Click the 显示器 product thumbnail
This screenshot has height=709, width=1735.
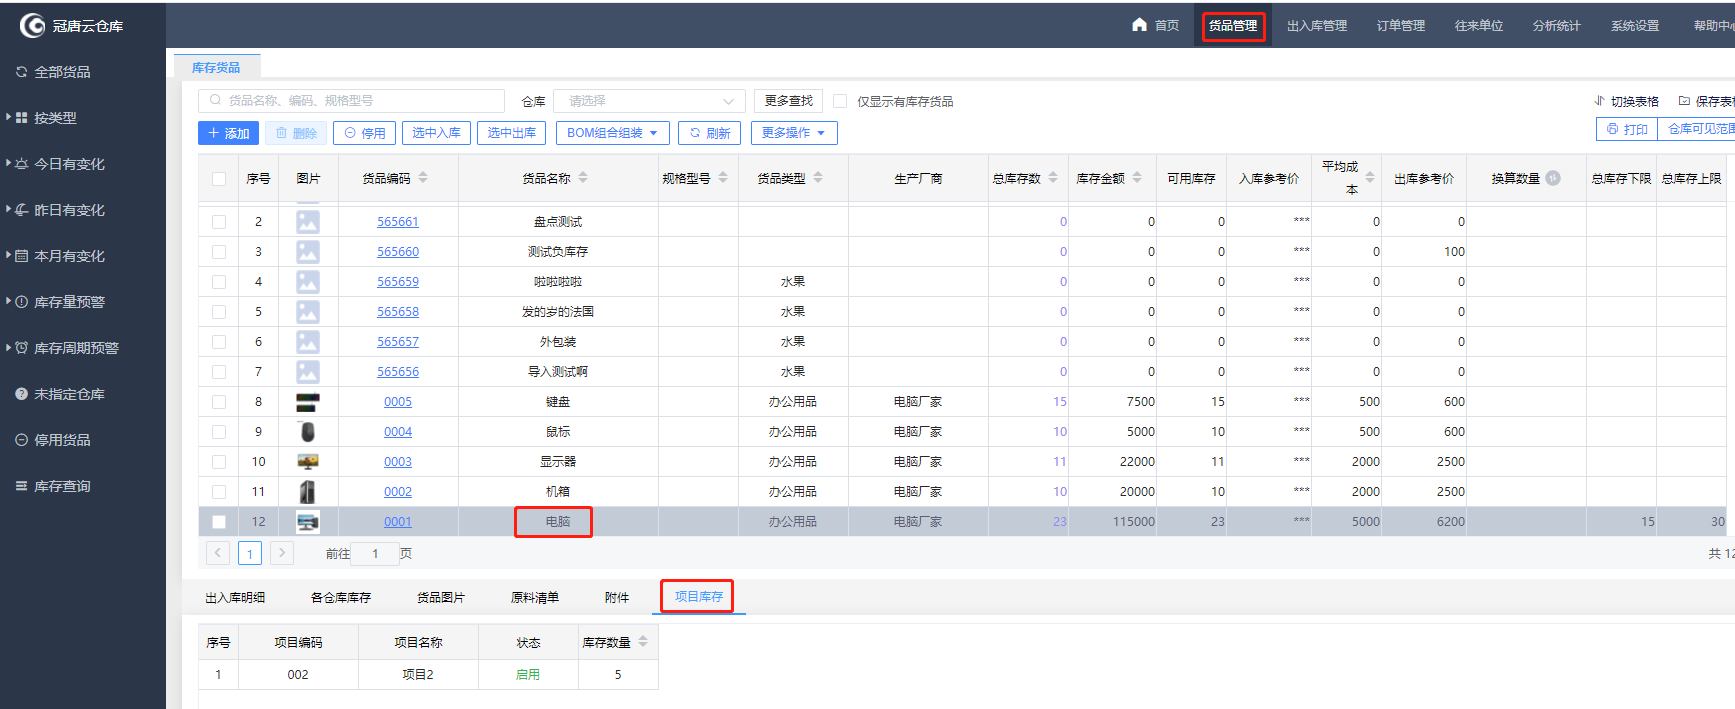tap(308, 462)
